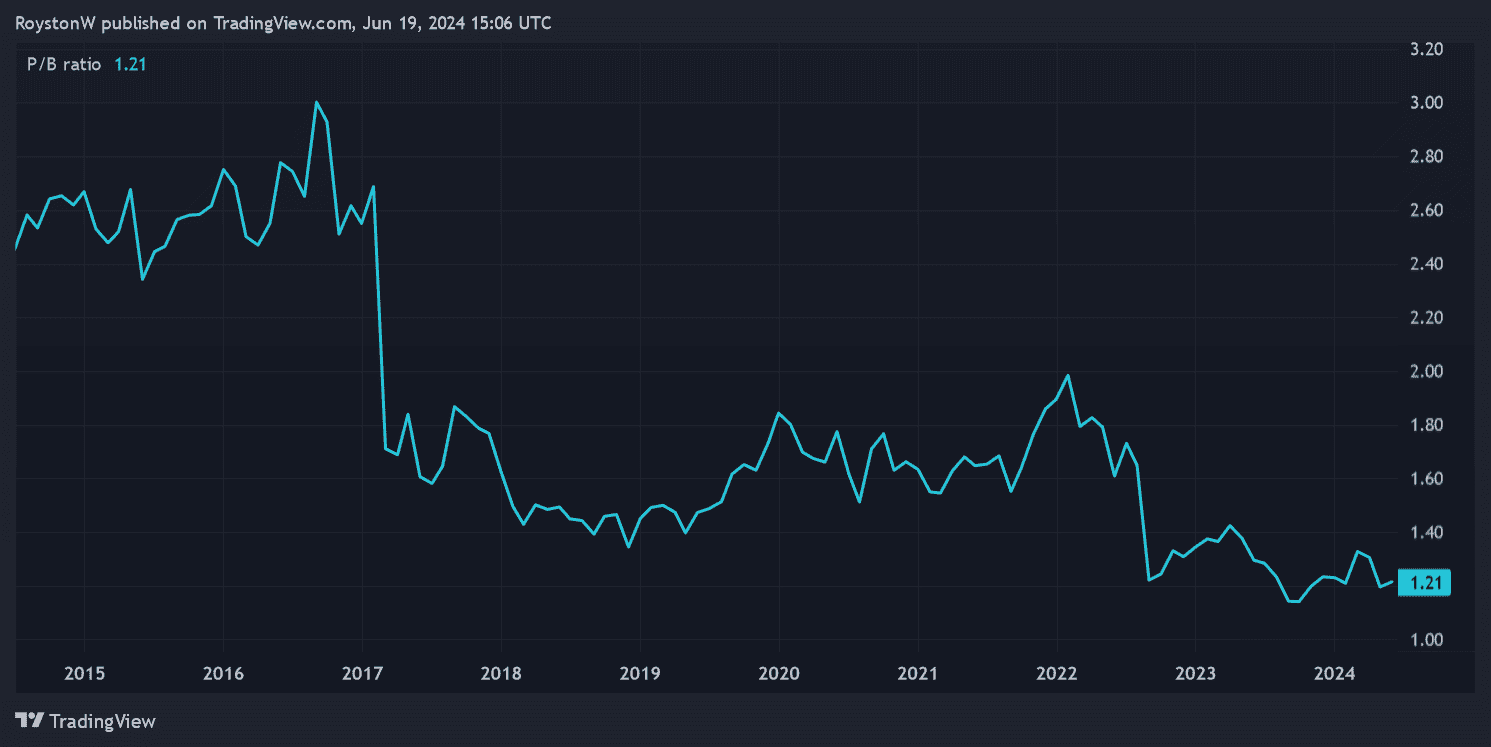Click the 1.00 price scale label
Image resolution: width=1491 pixels, height=747 pixels.
[x=1424, y=640]
